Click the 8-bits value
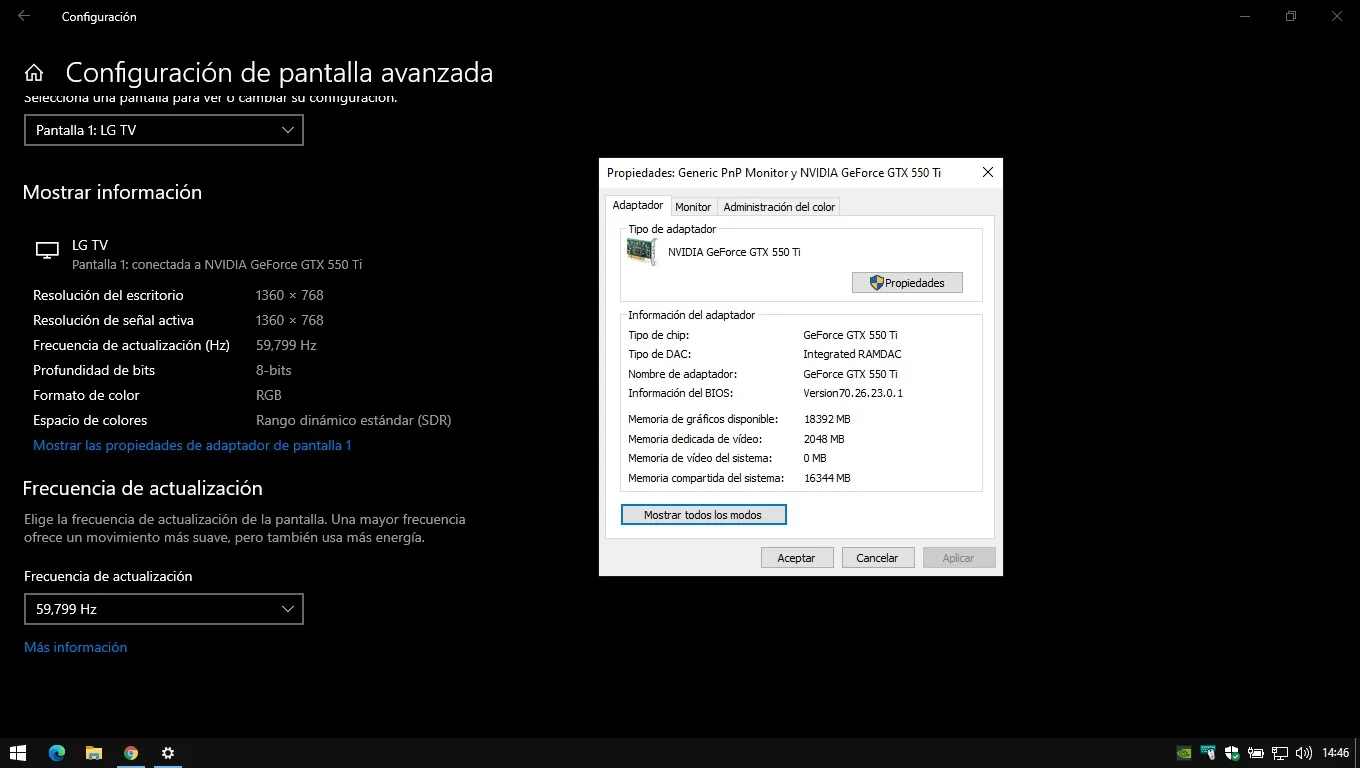The image size is (1360, 768). point(274,370)
